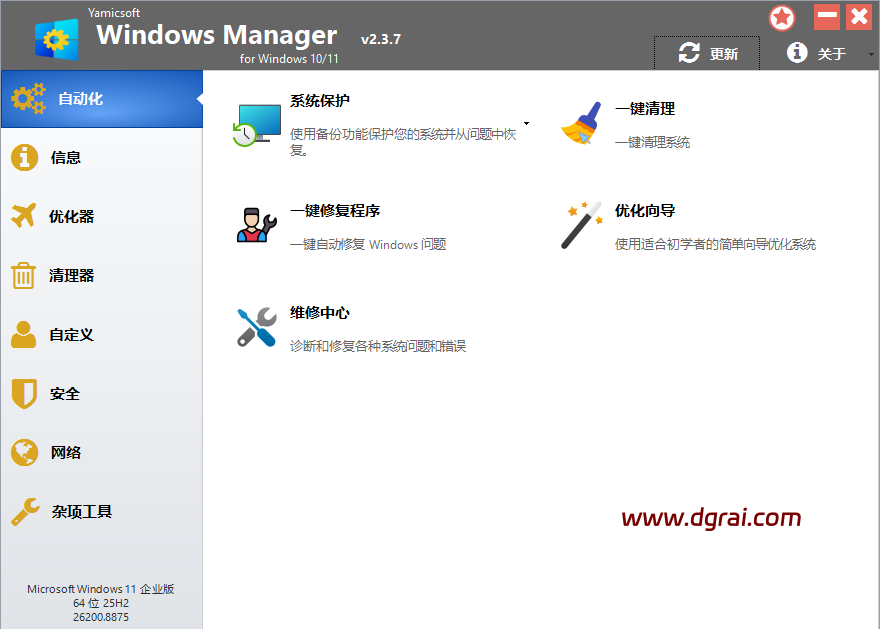Click the Windows Manager gear logo icon
The width and height of the screenshot is (880, 629).
click(56, 39)
